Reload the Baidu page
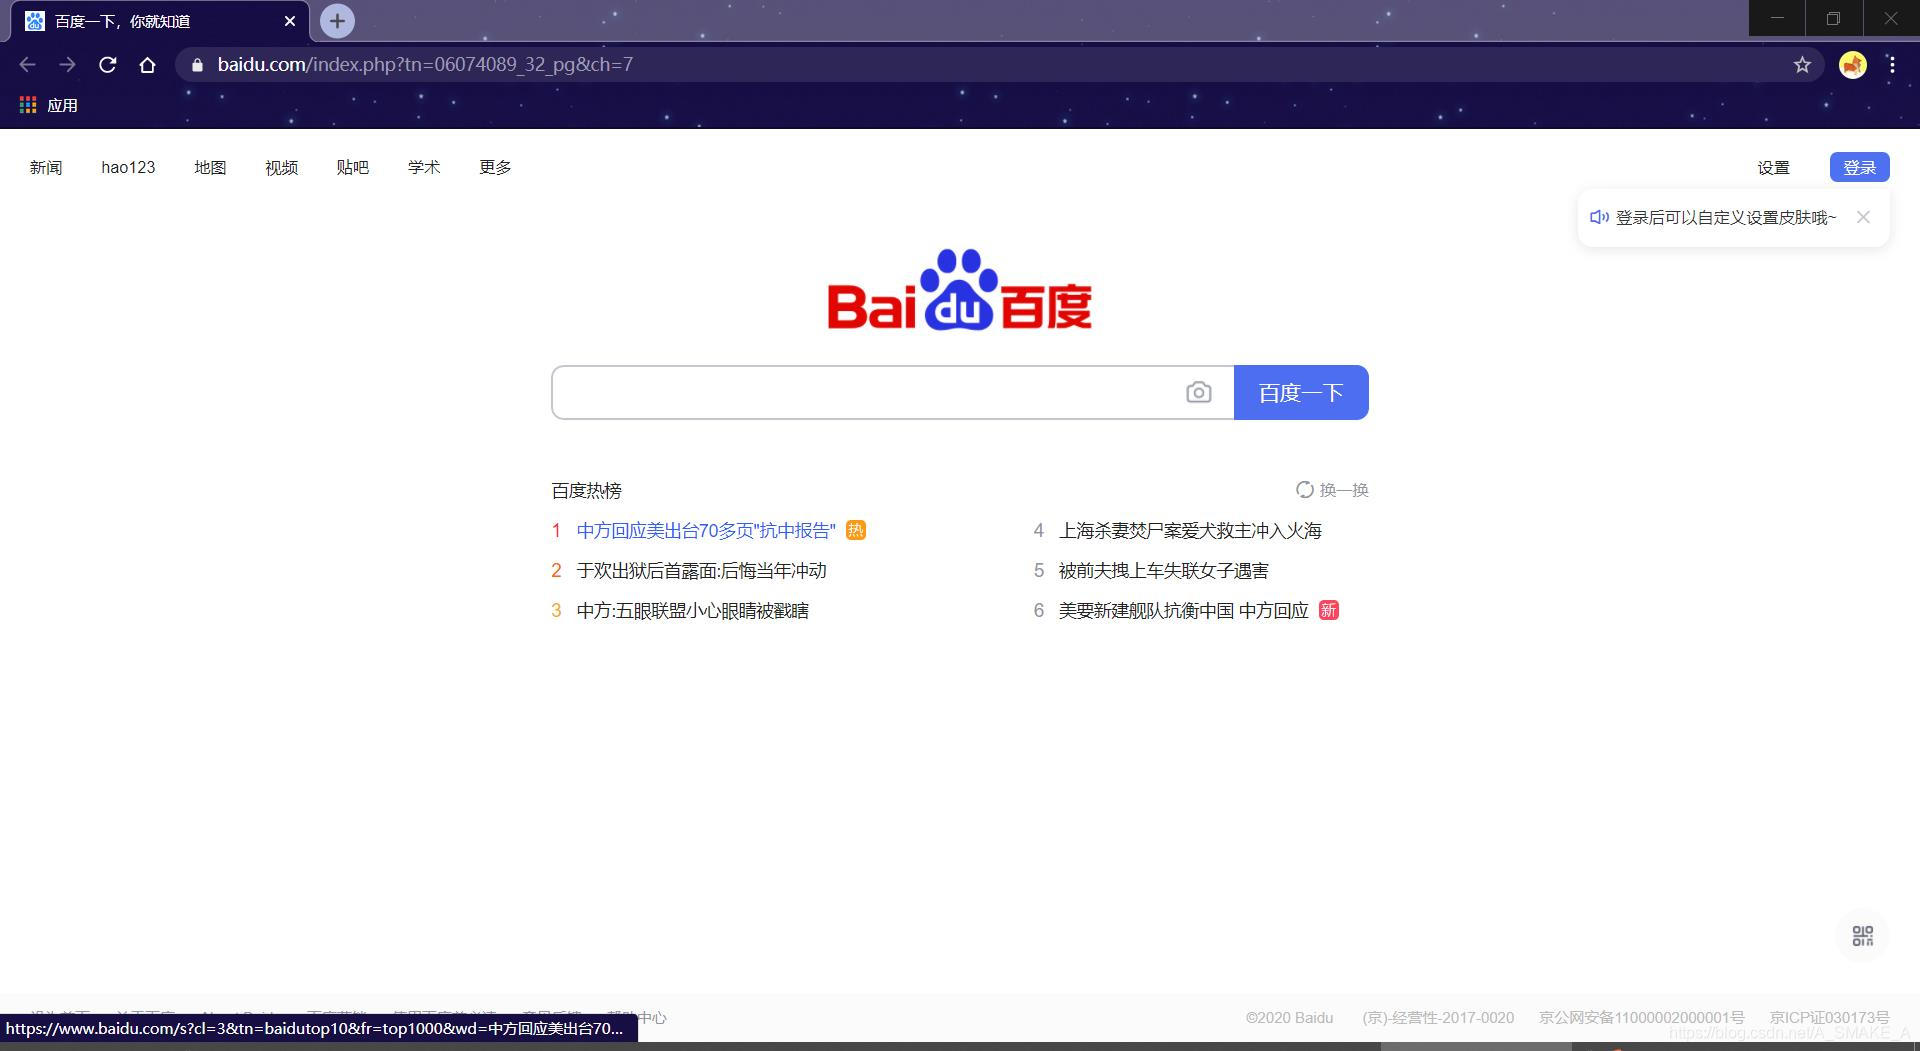 tap(108, 65)
